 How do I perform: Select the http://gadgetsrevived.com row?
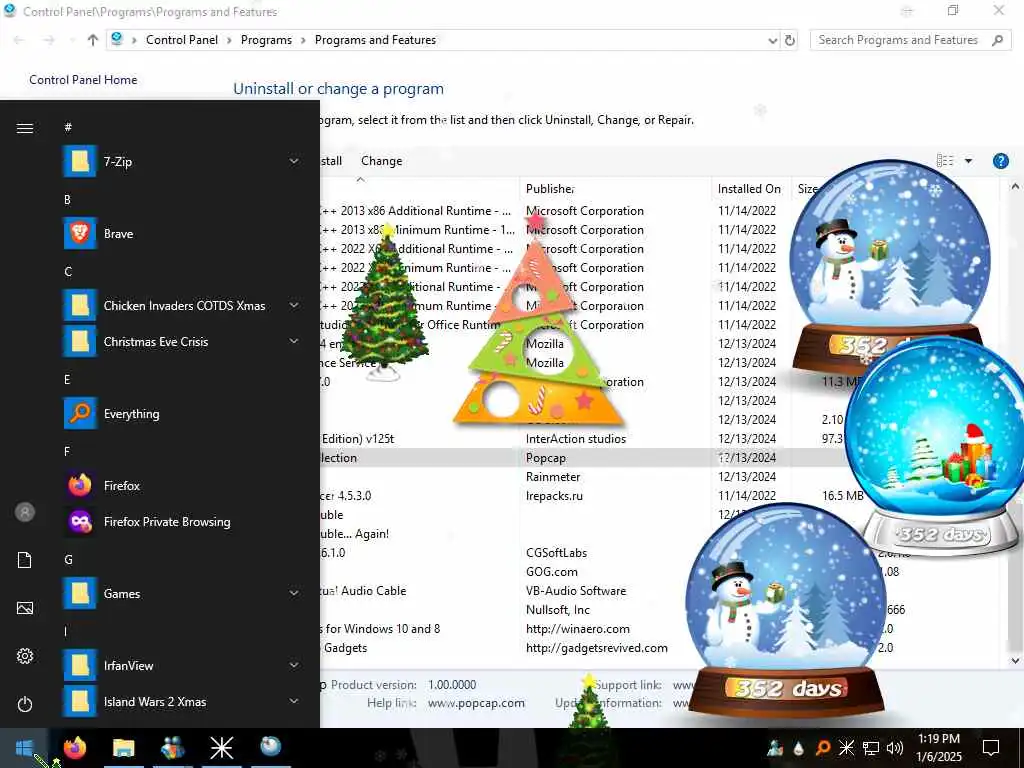tap(597, 648)
